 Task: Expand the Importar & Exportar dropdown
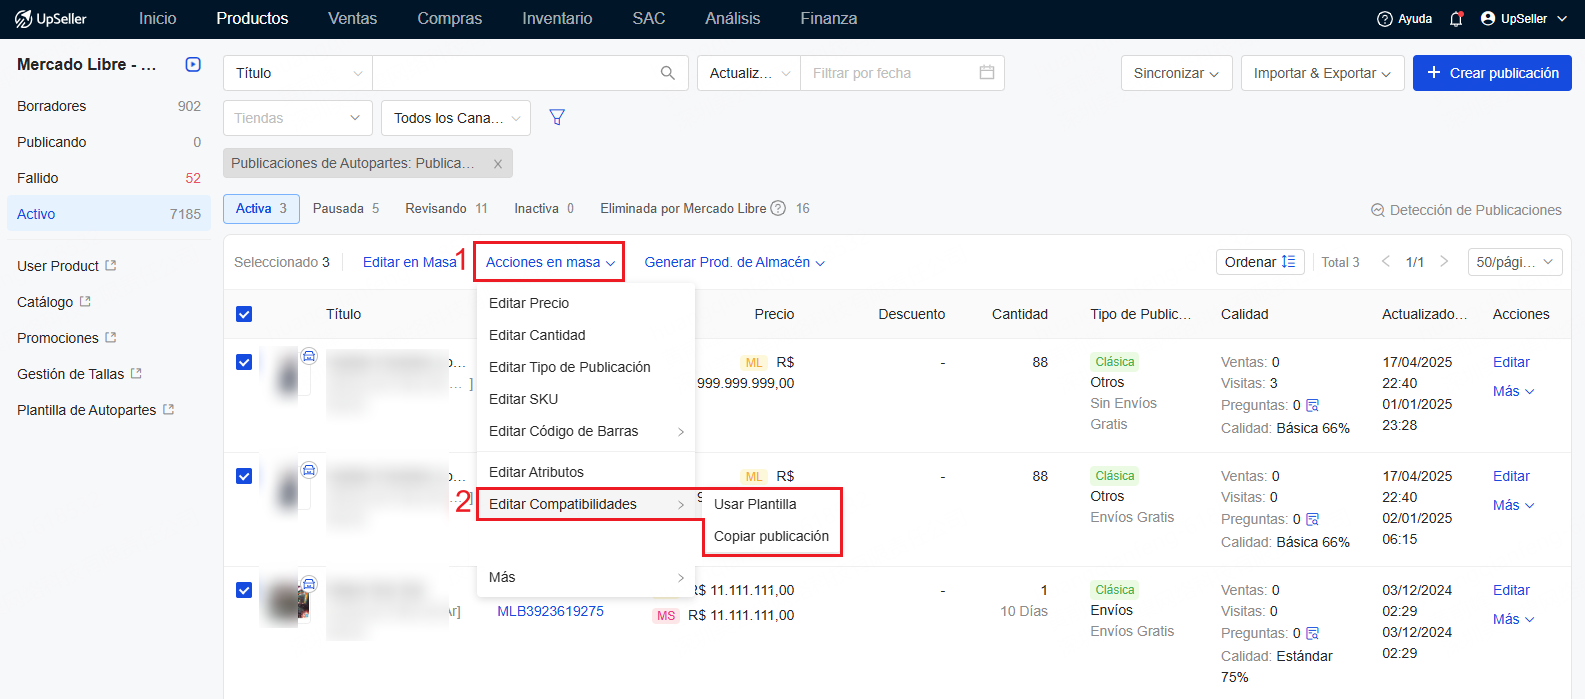click(x=1322, y=73)
